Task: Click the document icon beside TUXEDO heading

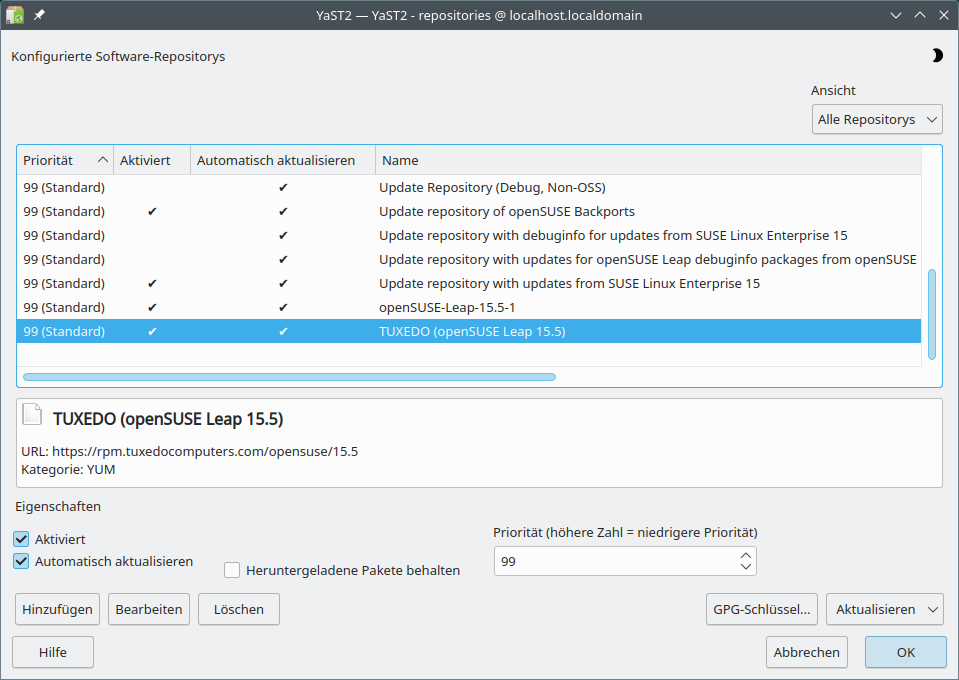Action: [32, 414]
